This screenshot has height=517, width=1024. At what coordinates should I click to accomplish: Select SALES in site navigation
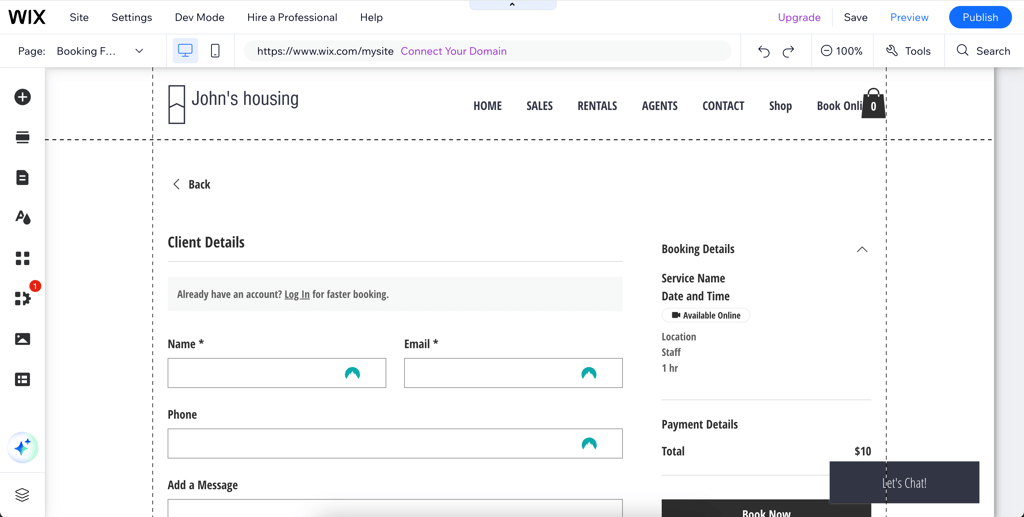(x=539, y=106)
